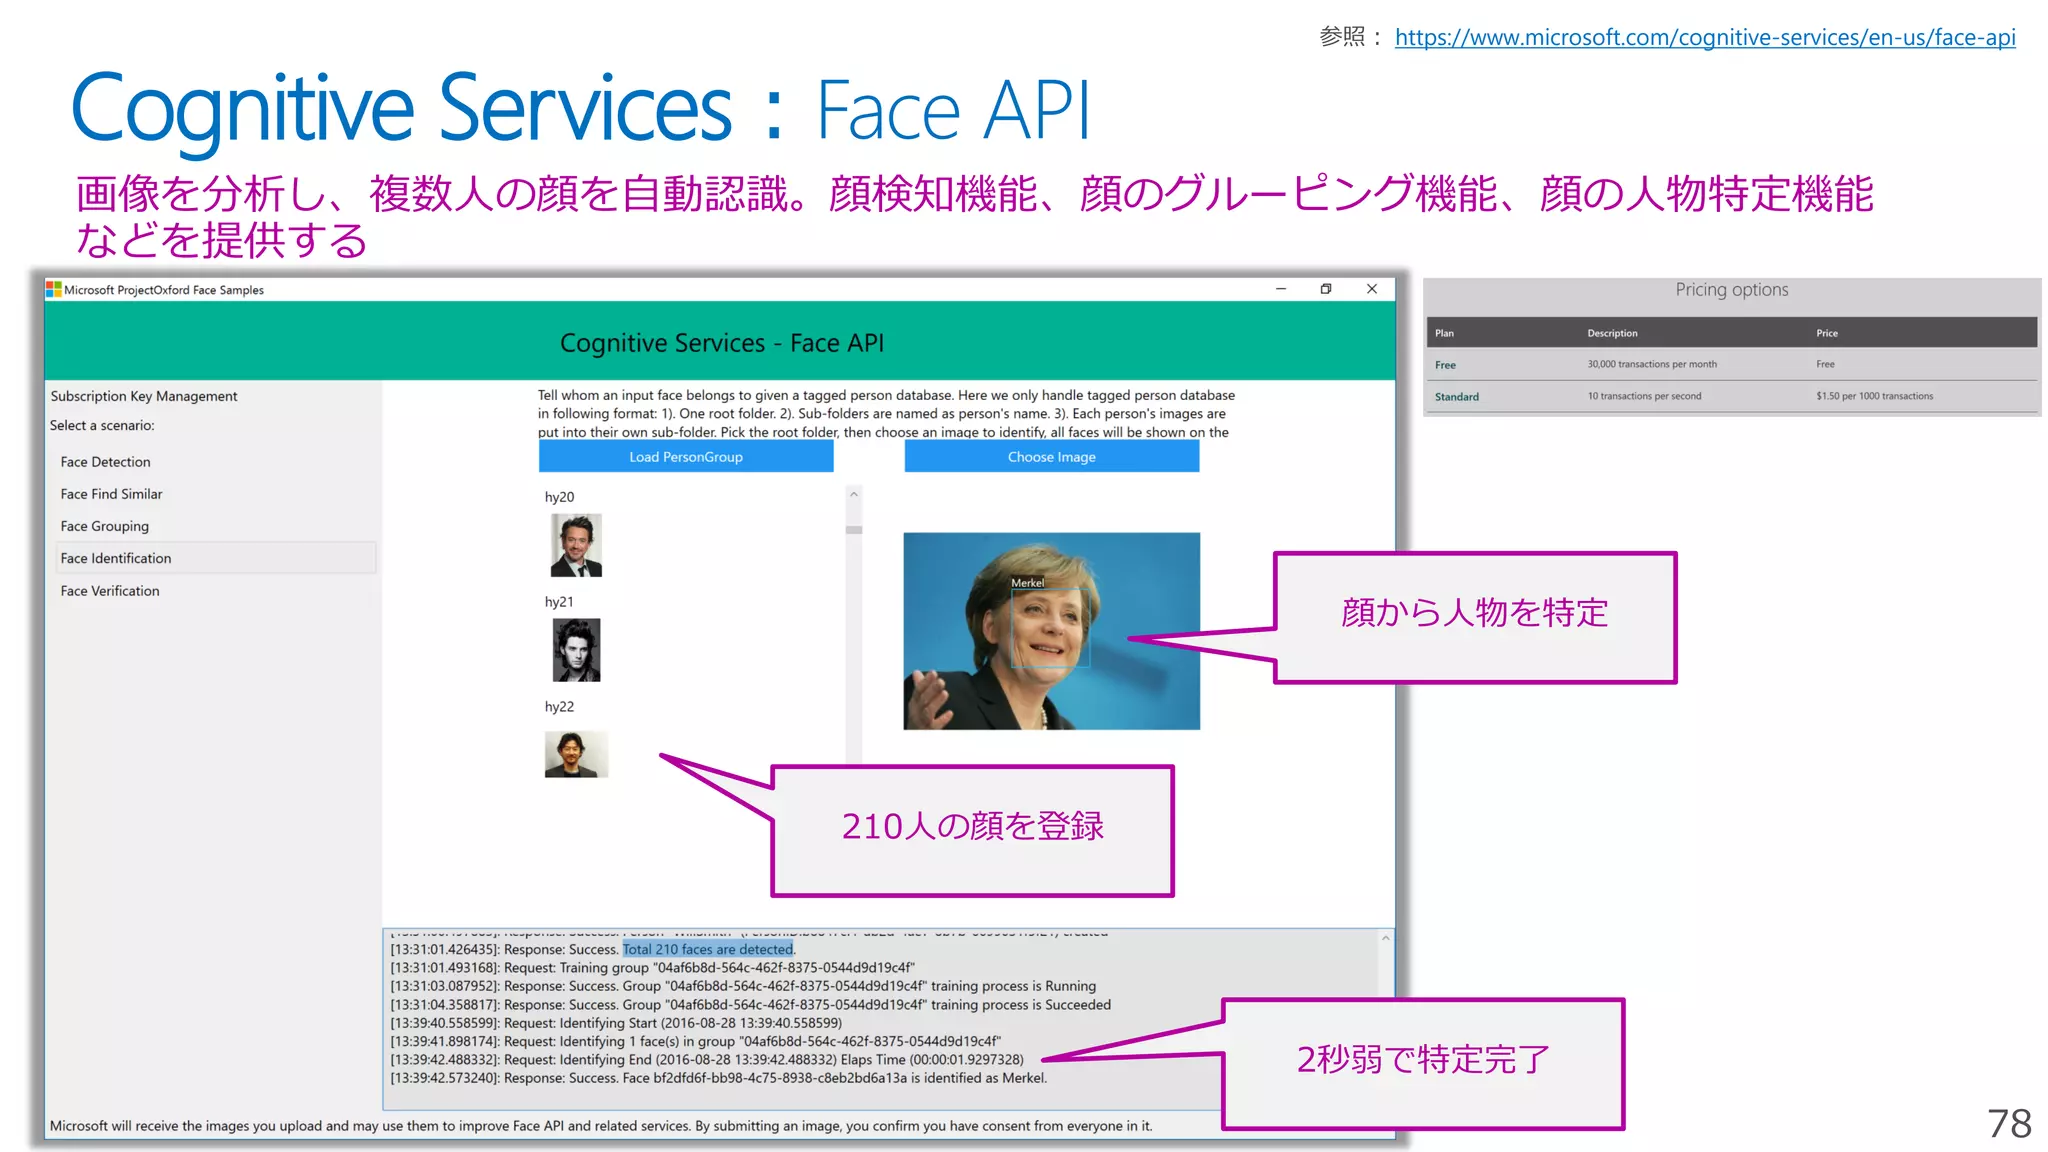Click the Price column header
The height and width of the screenshot is (1152, 2048).
coord(1827,333)
